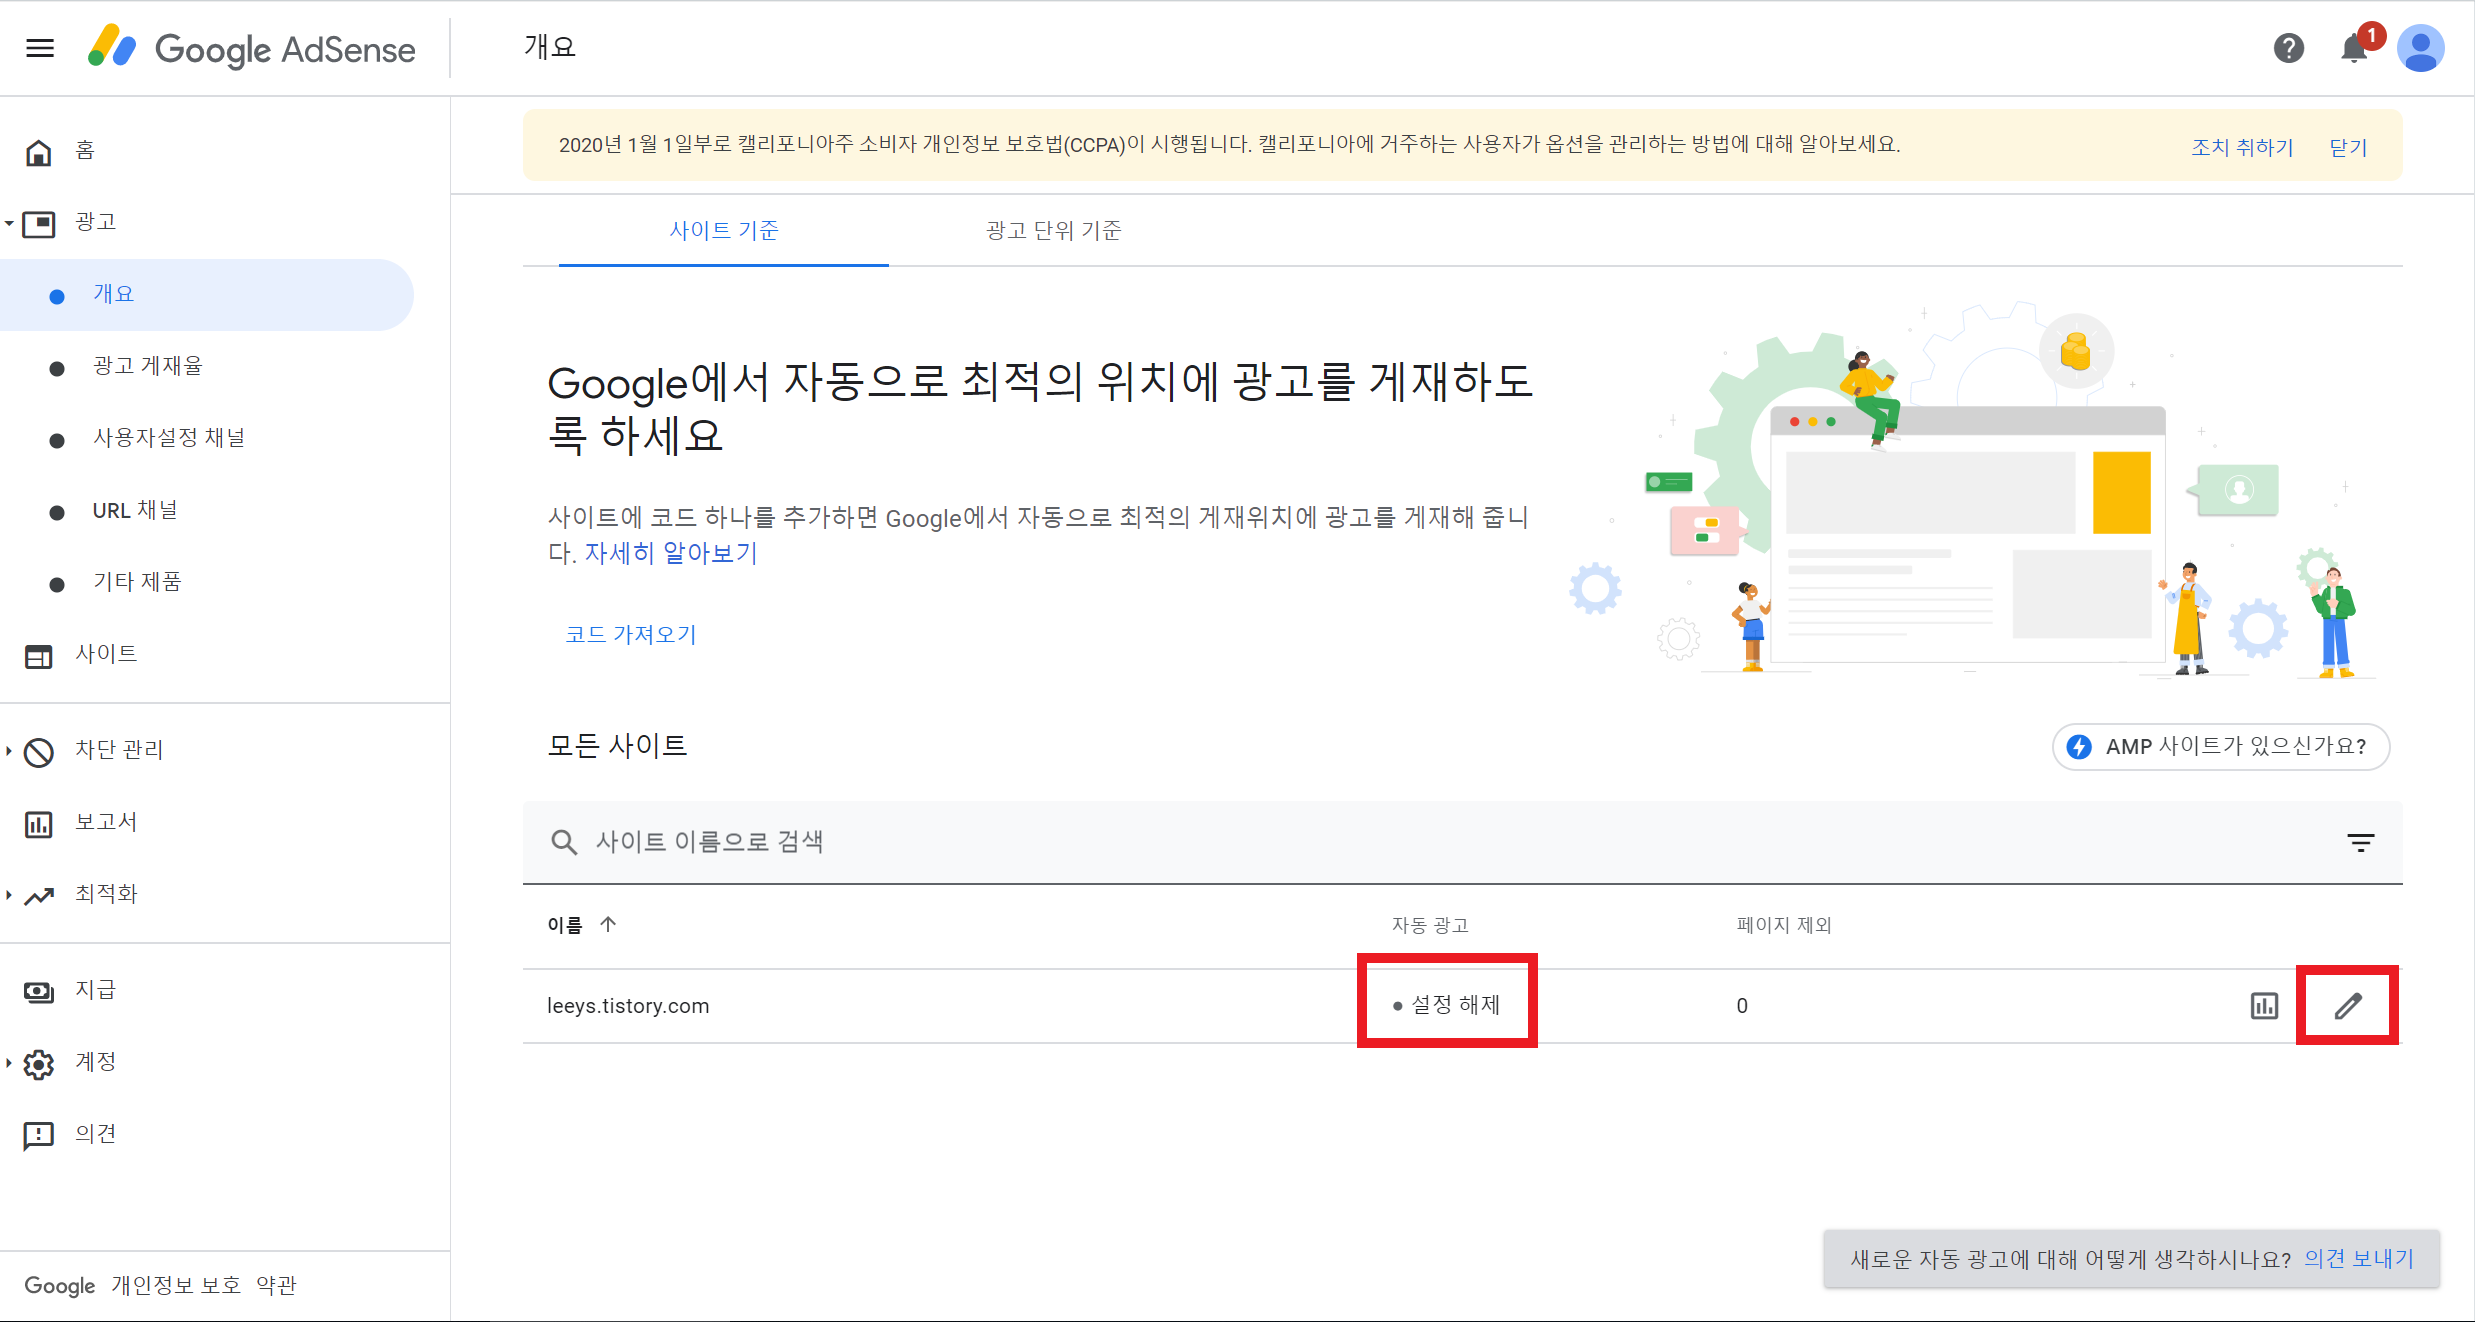Go to 홈 in the sidebar
Image resolution: width=2475 pixels, height=1322 pixels.
pos(85,151)
